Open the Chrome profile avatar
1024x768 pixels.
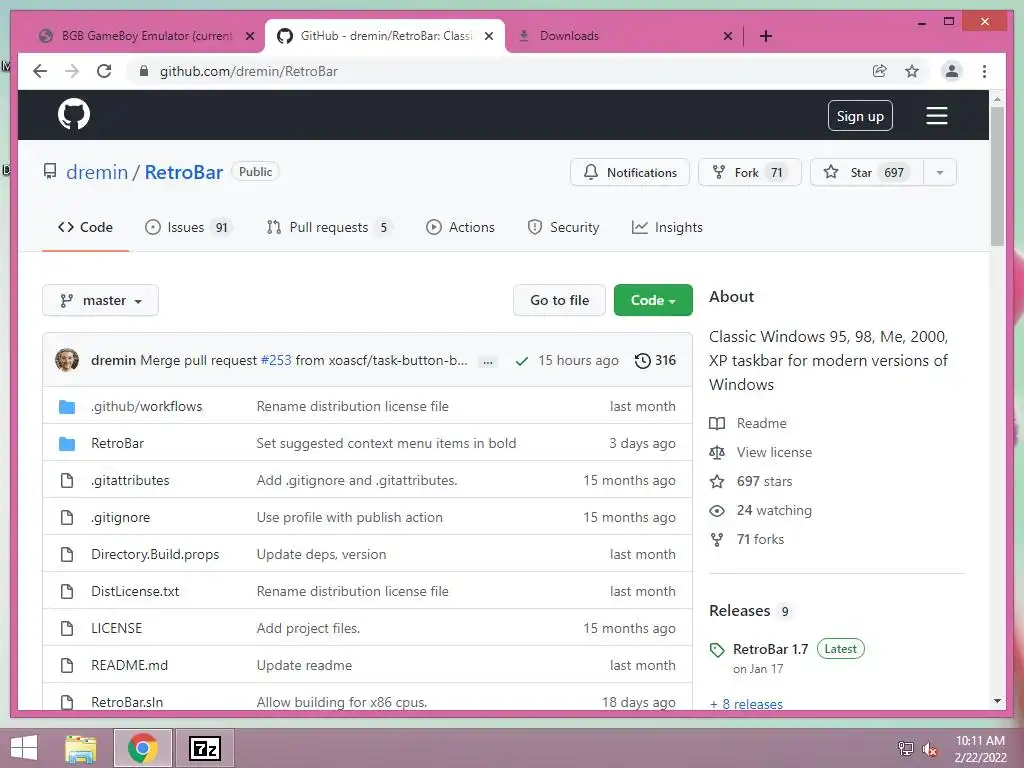point(952,71)
